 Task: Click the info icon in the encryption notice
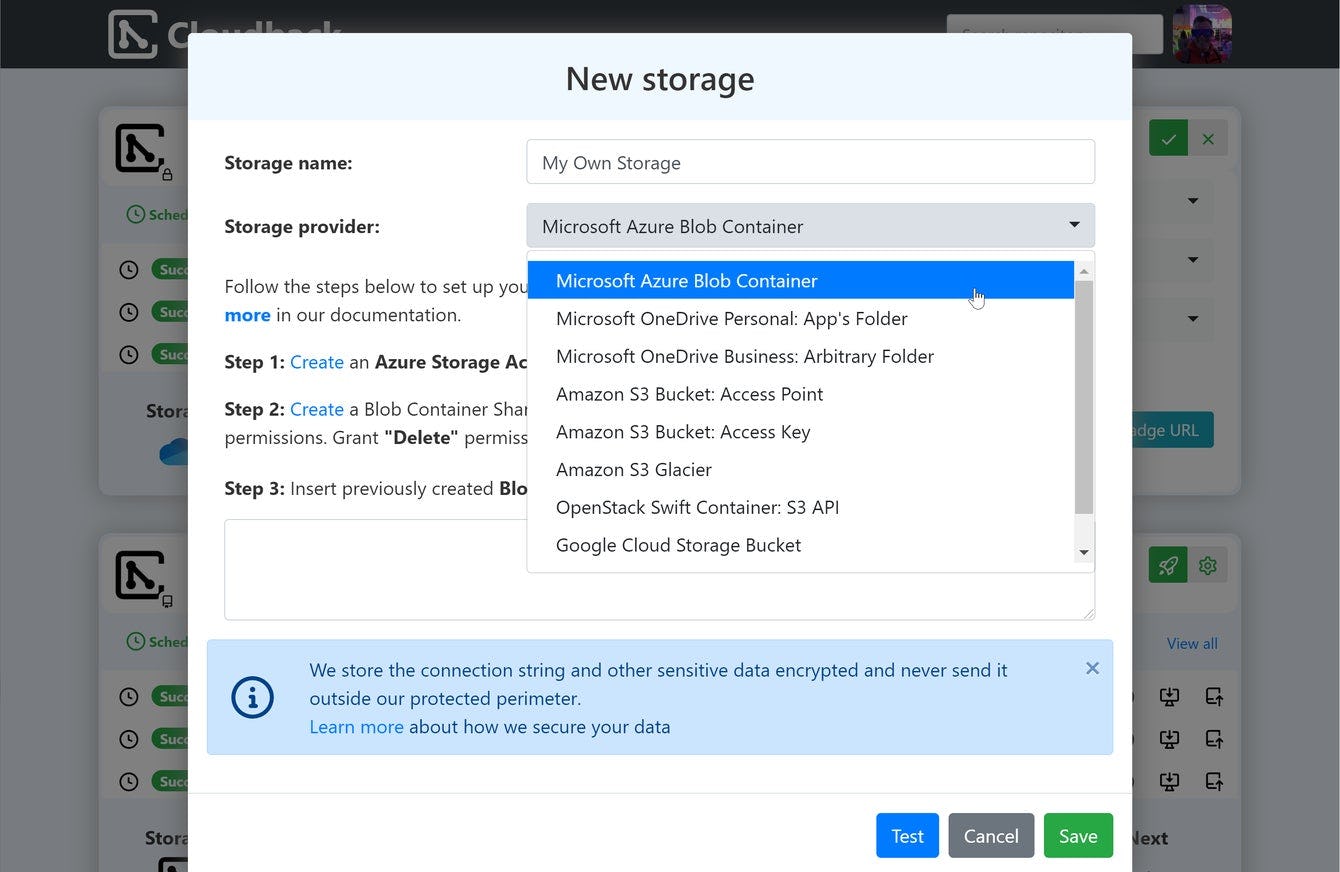click(253, 697)
